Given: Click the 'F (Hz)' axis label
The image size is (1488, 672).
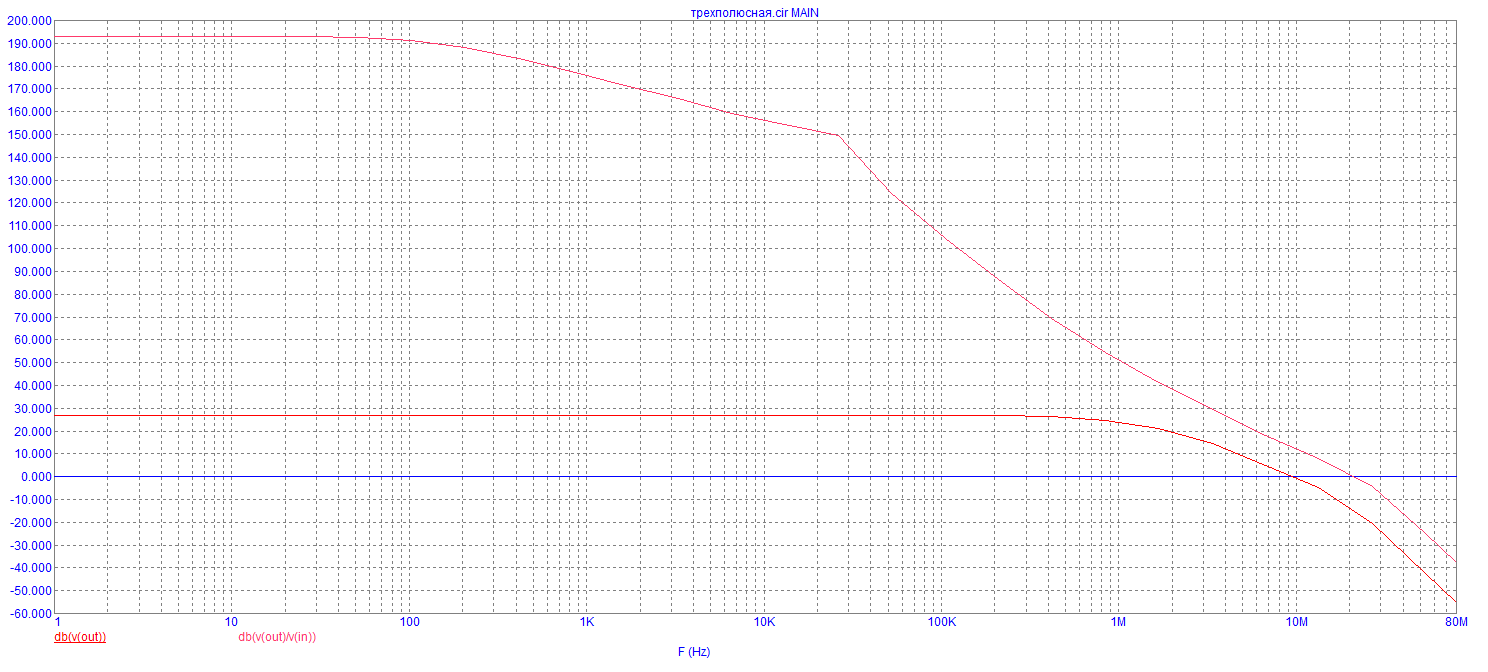Looking at the screenshot, I should click(694, 652).
